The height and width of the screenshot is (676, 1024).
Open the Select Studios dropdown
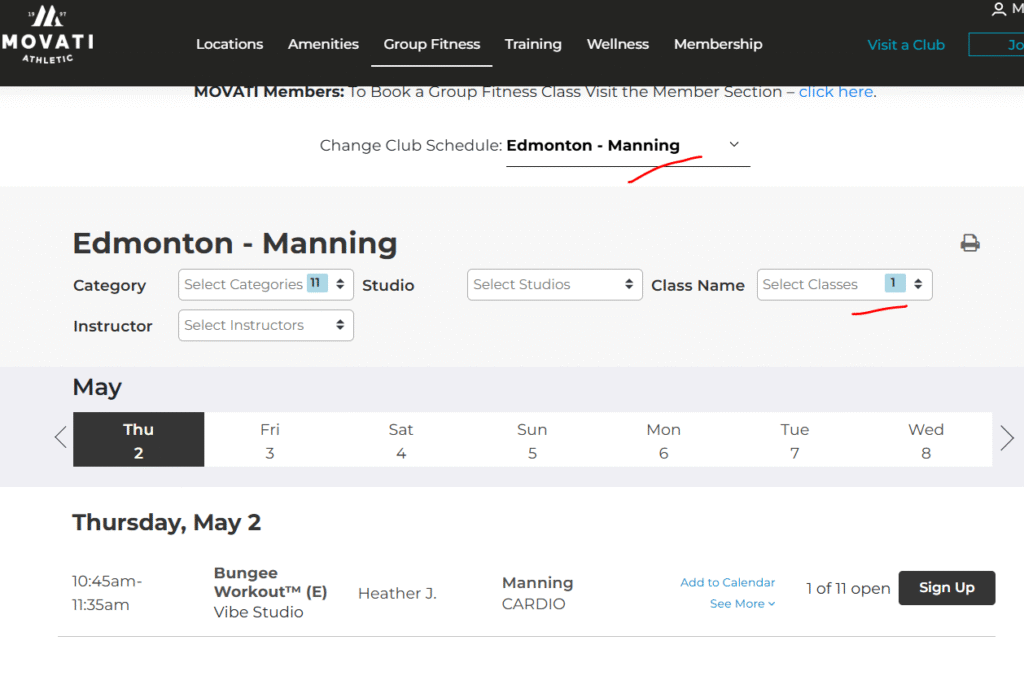coord(554,285)
